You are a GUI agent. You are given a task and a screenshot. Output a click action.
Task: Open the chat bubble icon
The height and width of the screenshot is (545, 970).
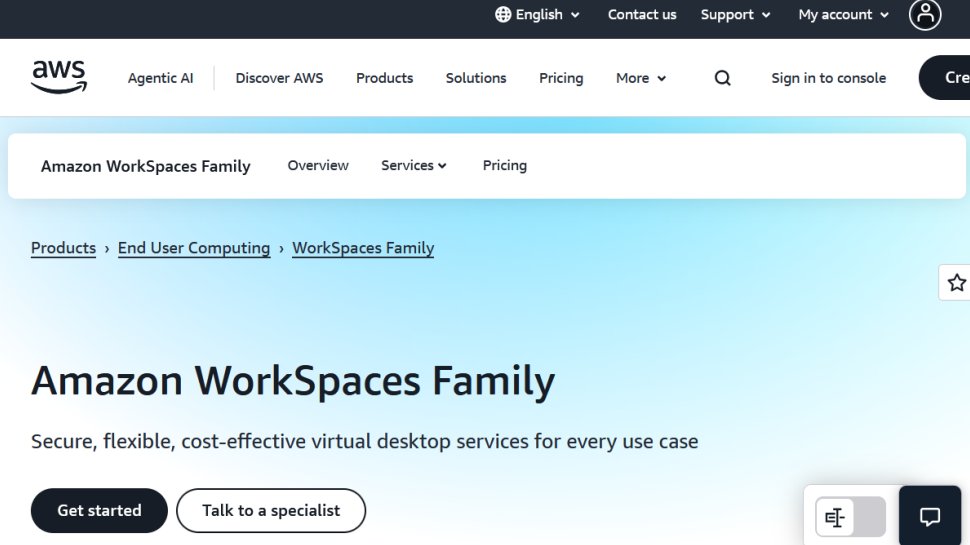pyautogui.click(x=930, y=517)
